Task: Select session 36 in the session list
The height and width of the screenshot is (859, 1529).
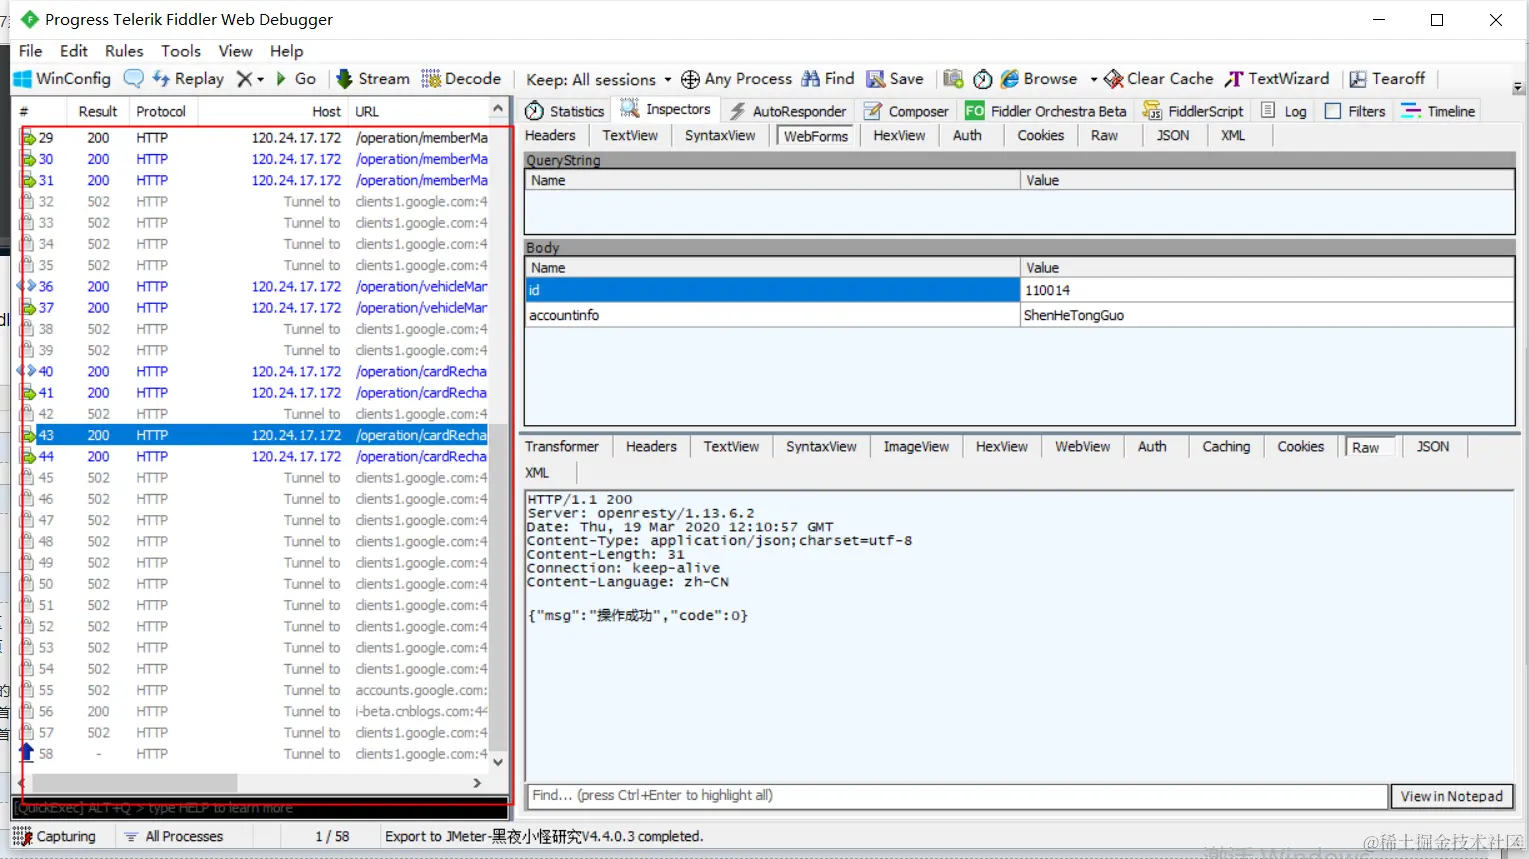Action: pyautogui.click(x=254, y=287)
